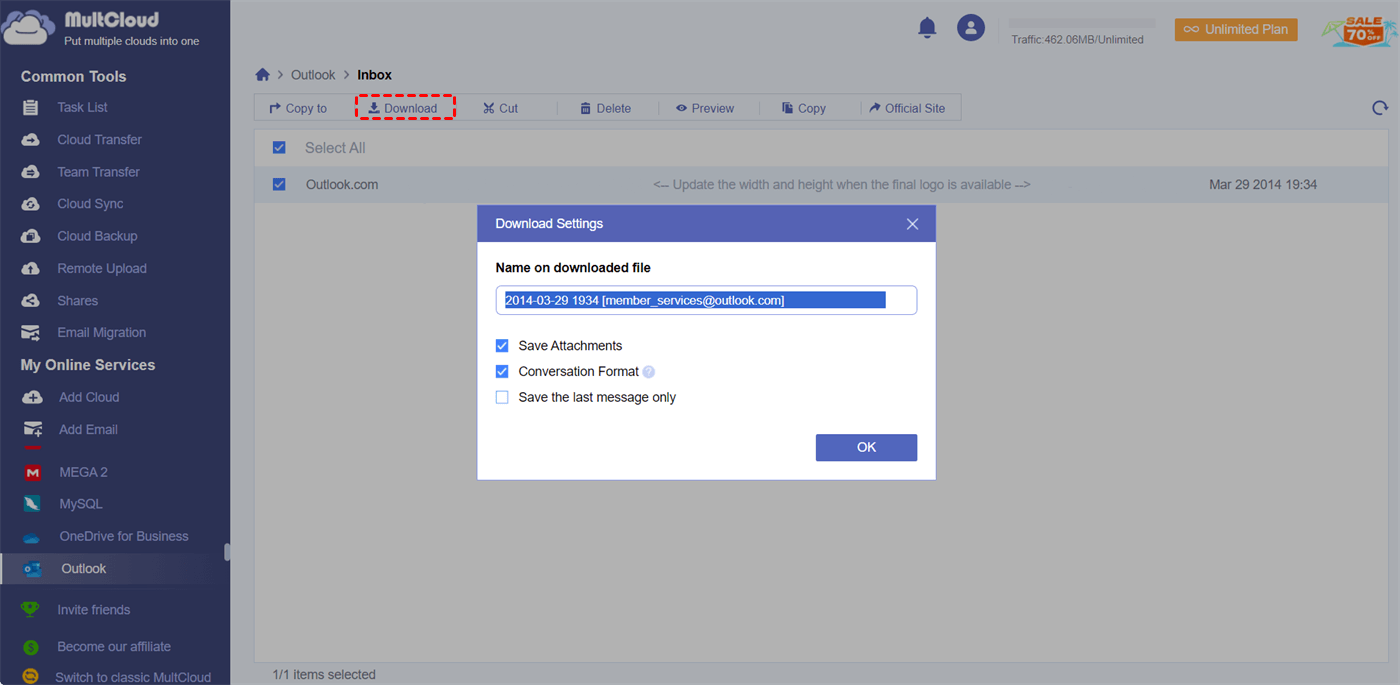Click the Add Cloud icon

[32, 397]
